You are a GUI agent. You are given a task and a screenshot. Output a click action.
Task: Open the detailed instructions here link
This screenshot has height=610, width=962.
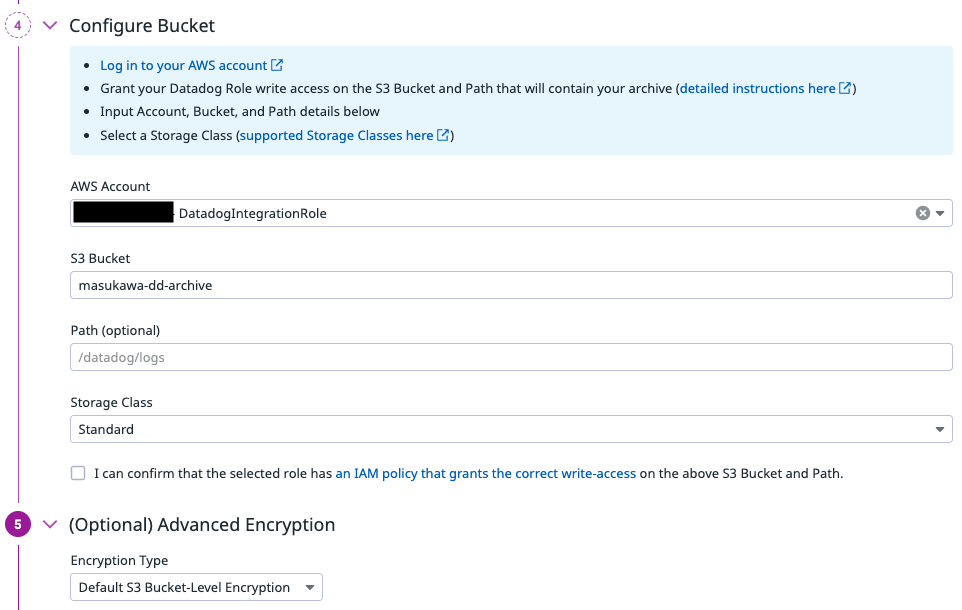(x=757, y=89)
